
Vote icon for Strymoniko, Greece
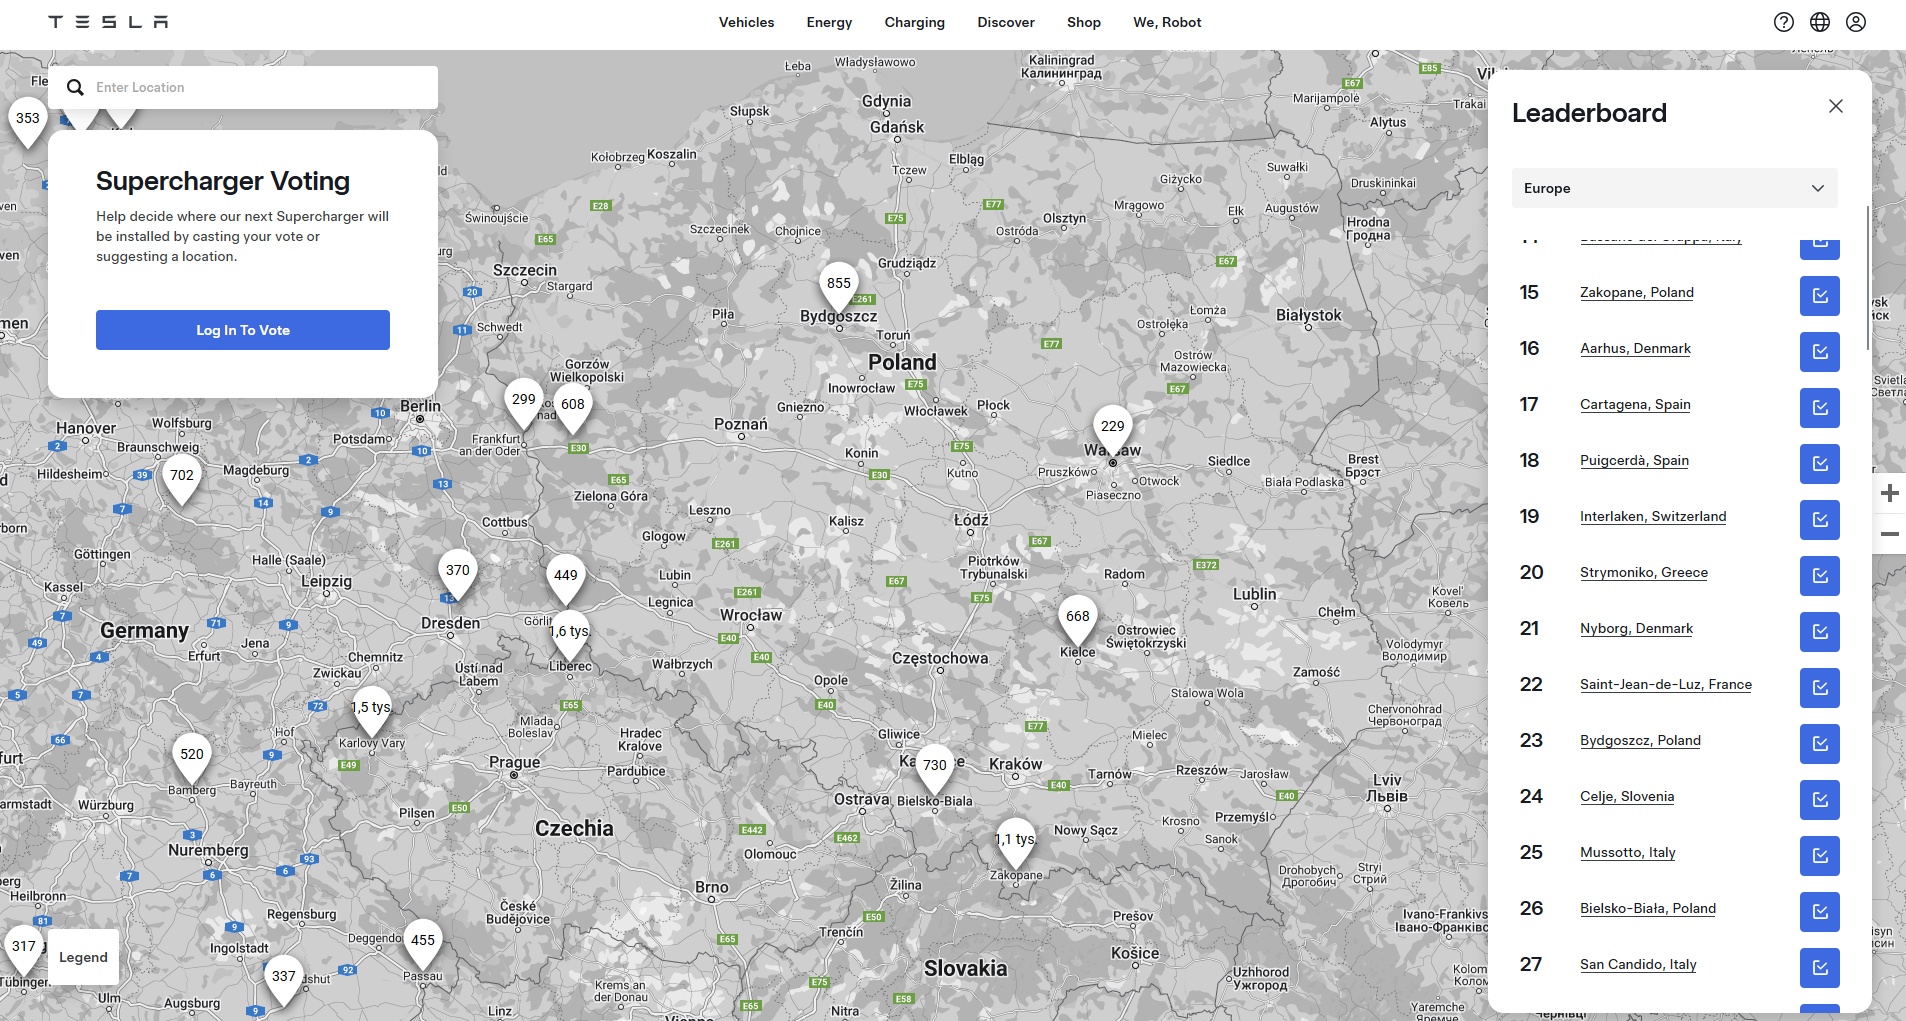1820,576
